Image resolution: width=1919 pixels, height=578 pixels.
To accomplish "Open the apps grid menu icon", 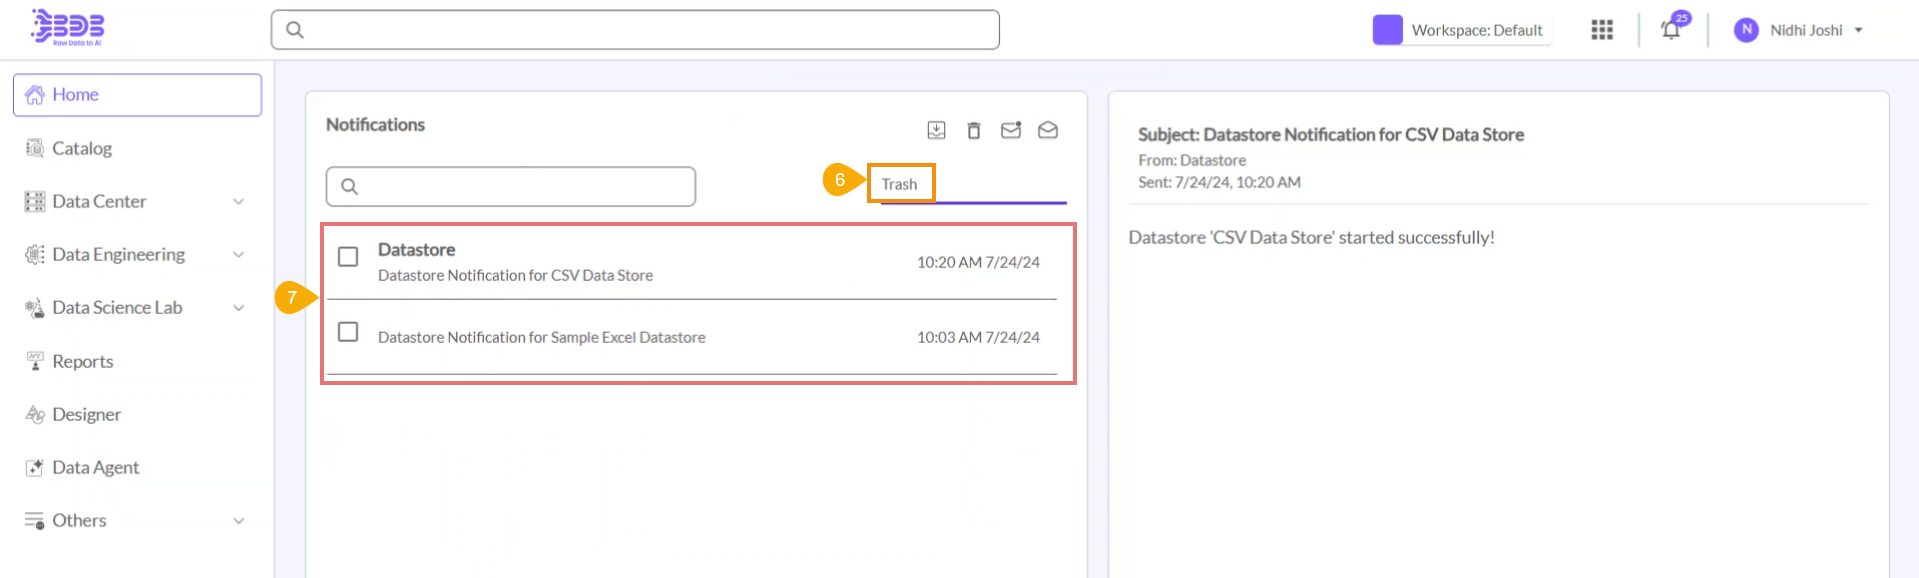I will (1602, 30).
